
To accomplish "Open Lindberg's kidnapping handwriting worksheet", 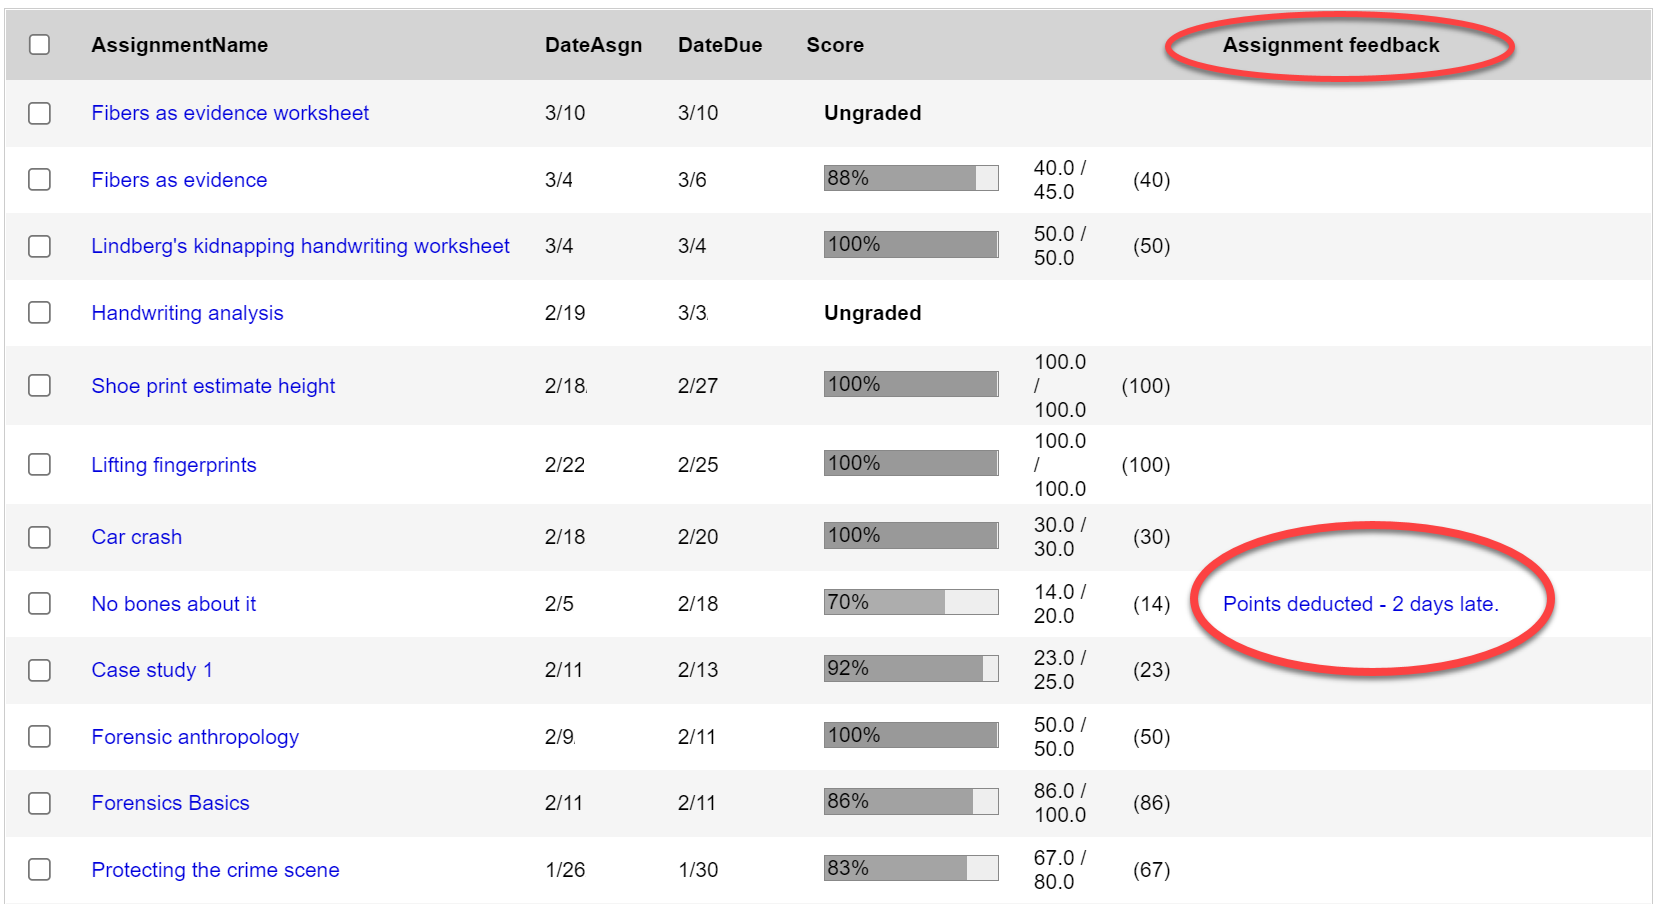I will (300, 246).
